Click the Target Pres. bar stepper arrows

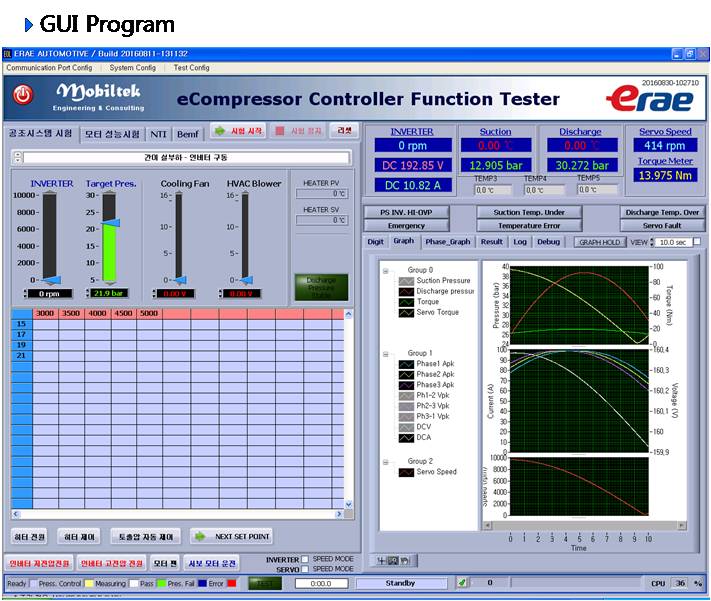click(88, 293)
